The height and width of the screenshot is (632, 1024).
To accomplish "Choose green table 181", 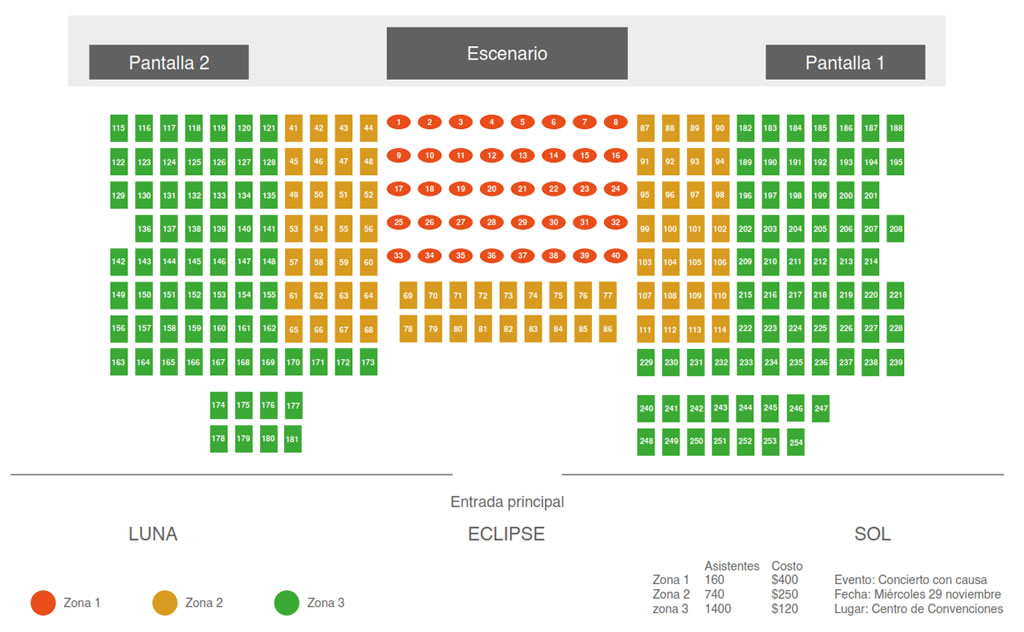I will (293, 439).
